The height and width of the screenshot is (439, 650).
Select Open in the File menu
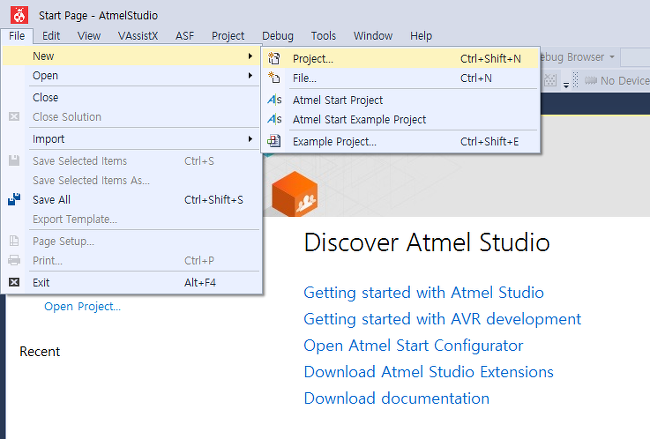pyautogui.click(x=132, y=75)
